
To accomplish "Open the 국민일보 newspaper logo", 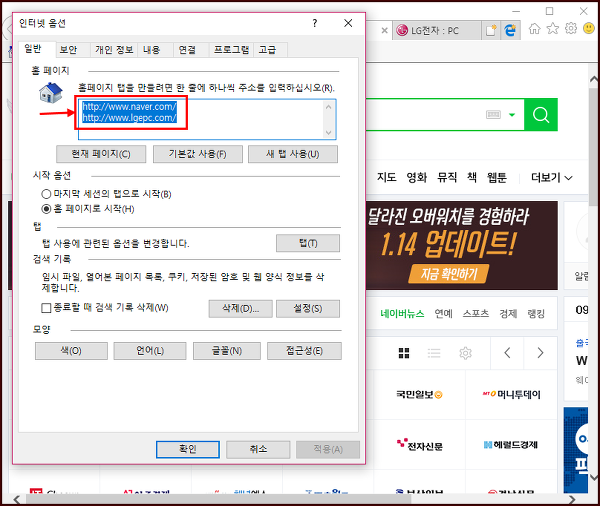I will point(419,394).
